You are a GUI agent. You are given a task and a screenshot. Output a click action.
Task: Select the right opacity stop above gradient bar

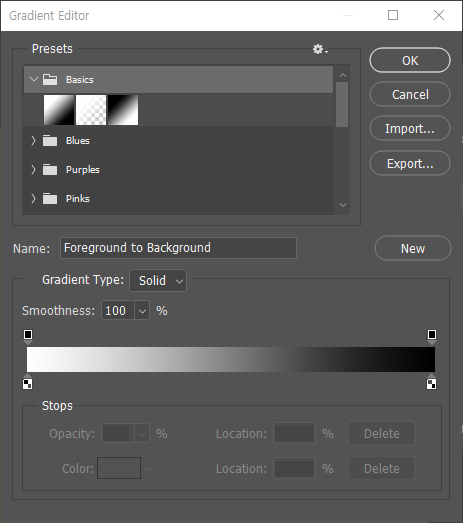pos(432,337)
